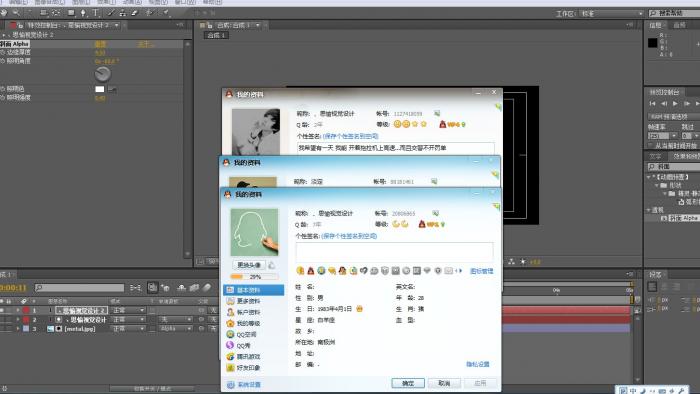Step to the next frame in preview panel

687,104
